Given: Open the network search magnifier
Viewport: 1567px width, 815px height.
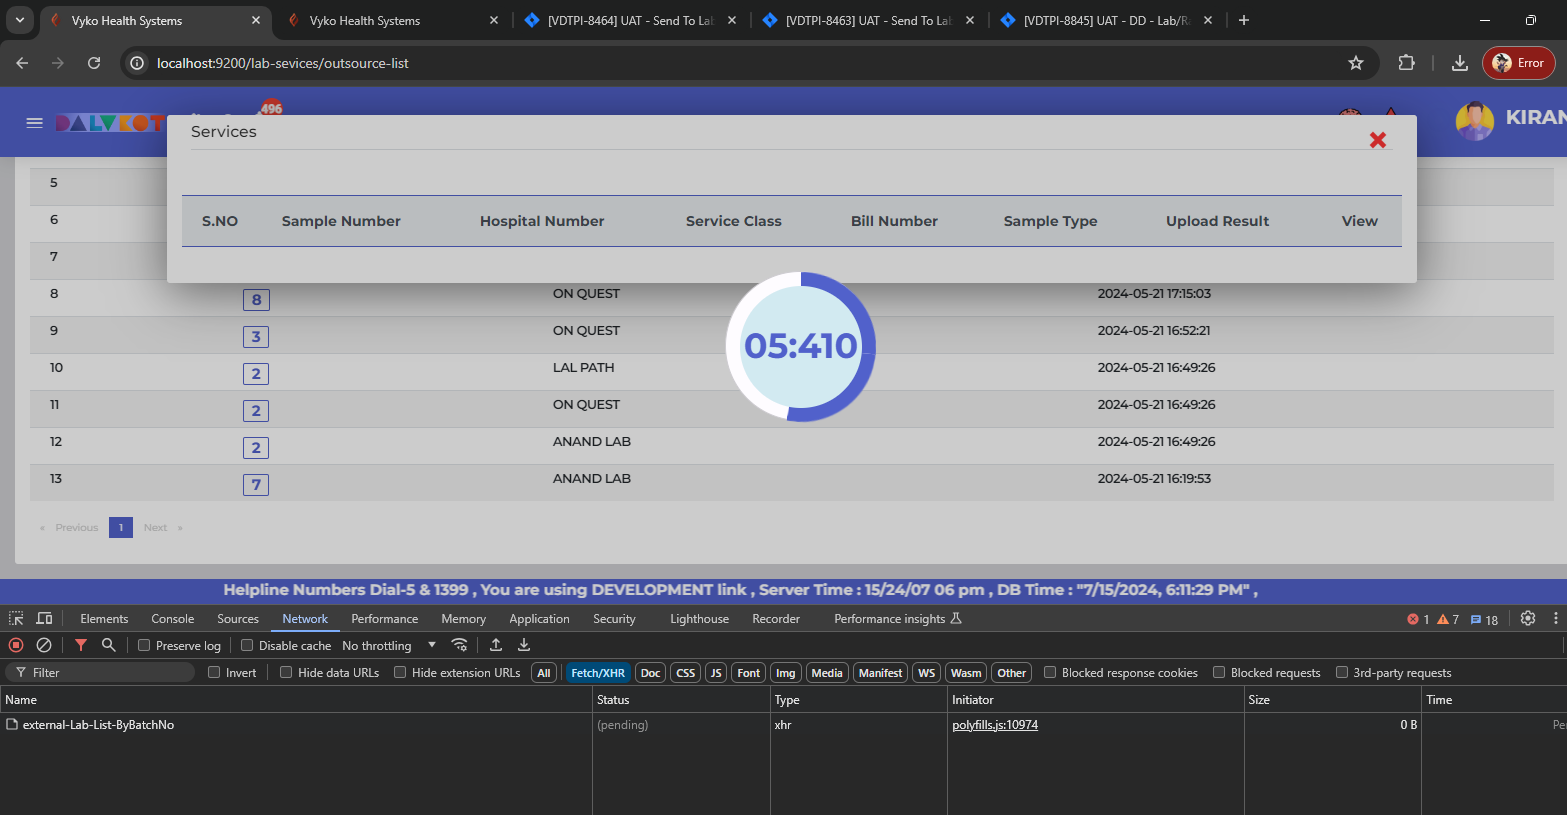Looking at the screenshot, I should [109, 645].
